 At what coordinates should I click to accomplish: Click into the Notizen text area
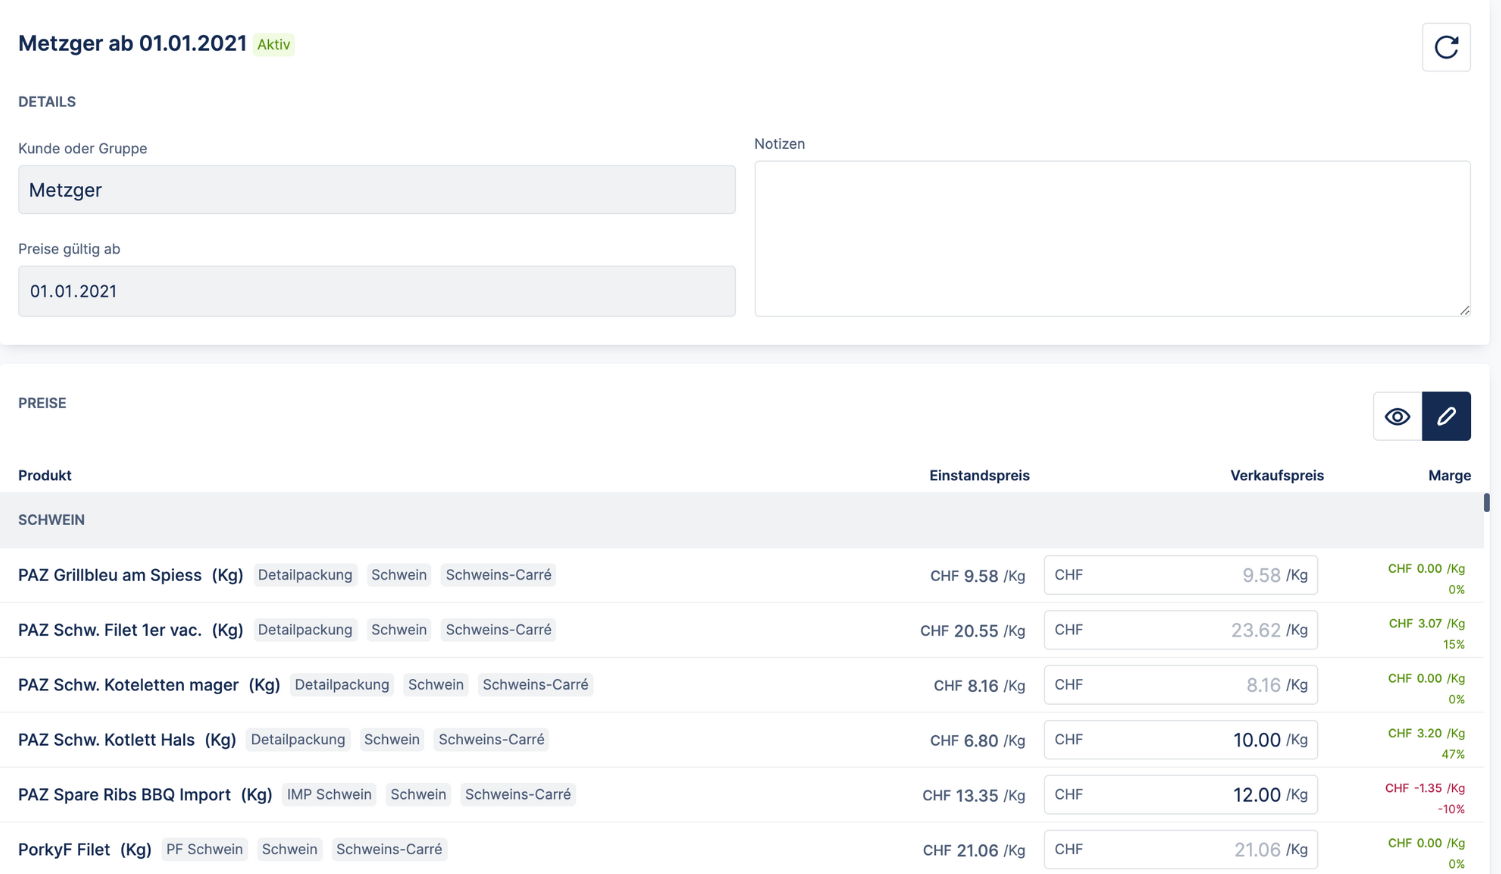1111,239
